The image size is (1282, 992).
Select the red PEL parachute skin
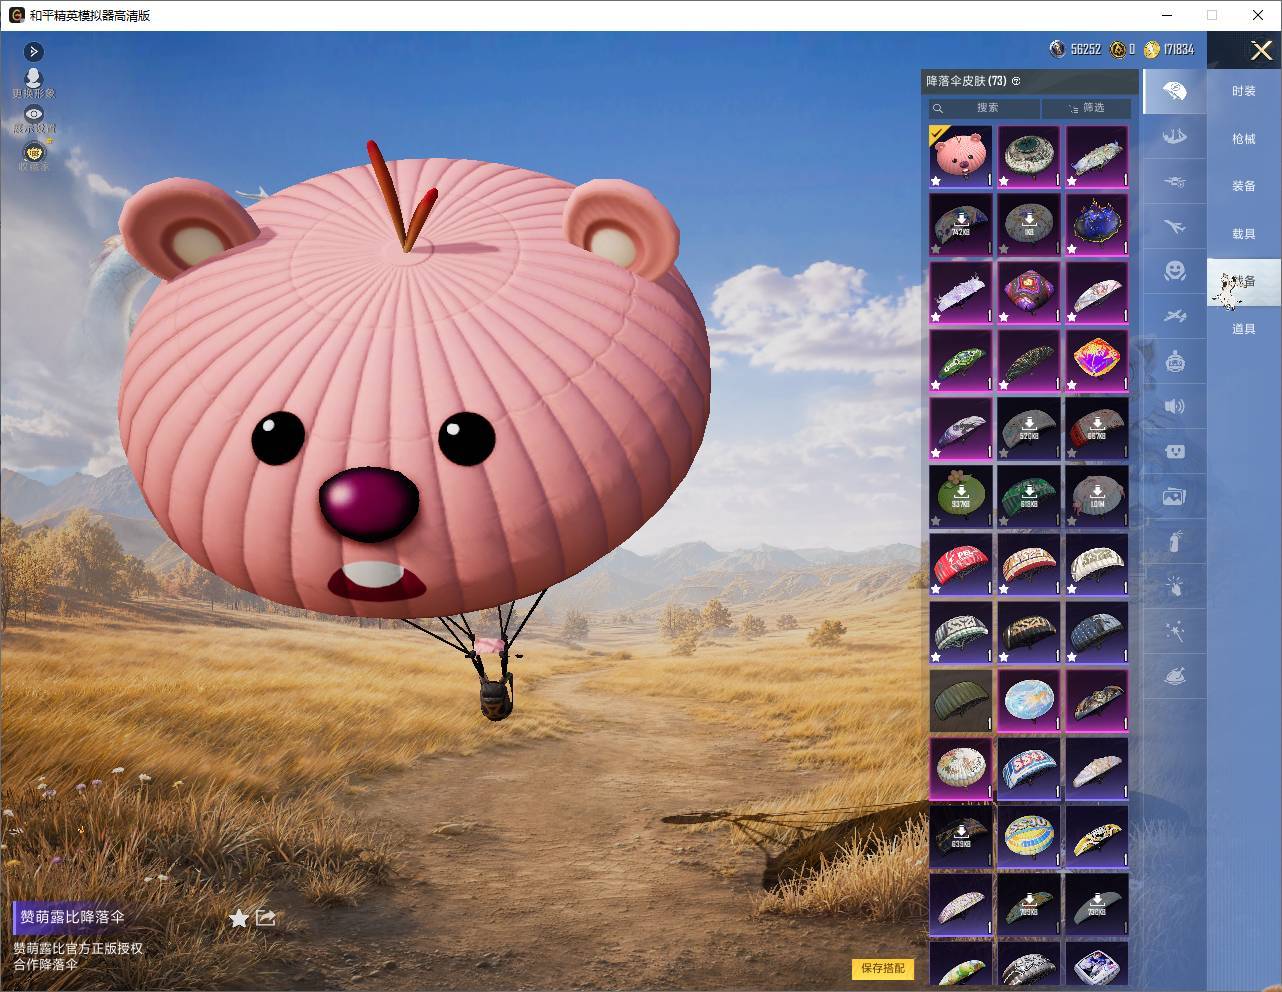[961, 564]
